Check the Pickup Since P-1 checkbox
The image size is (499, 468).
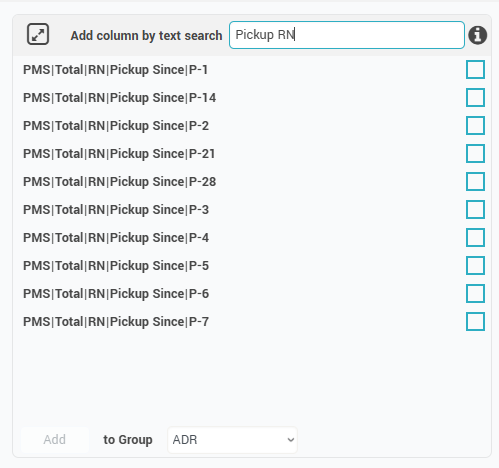pos(475,70)
